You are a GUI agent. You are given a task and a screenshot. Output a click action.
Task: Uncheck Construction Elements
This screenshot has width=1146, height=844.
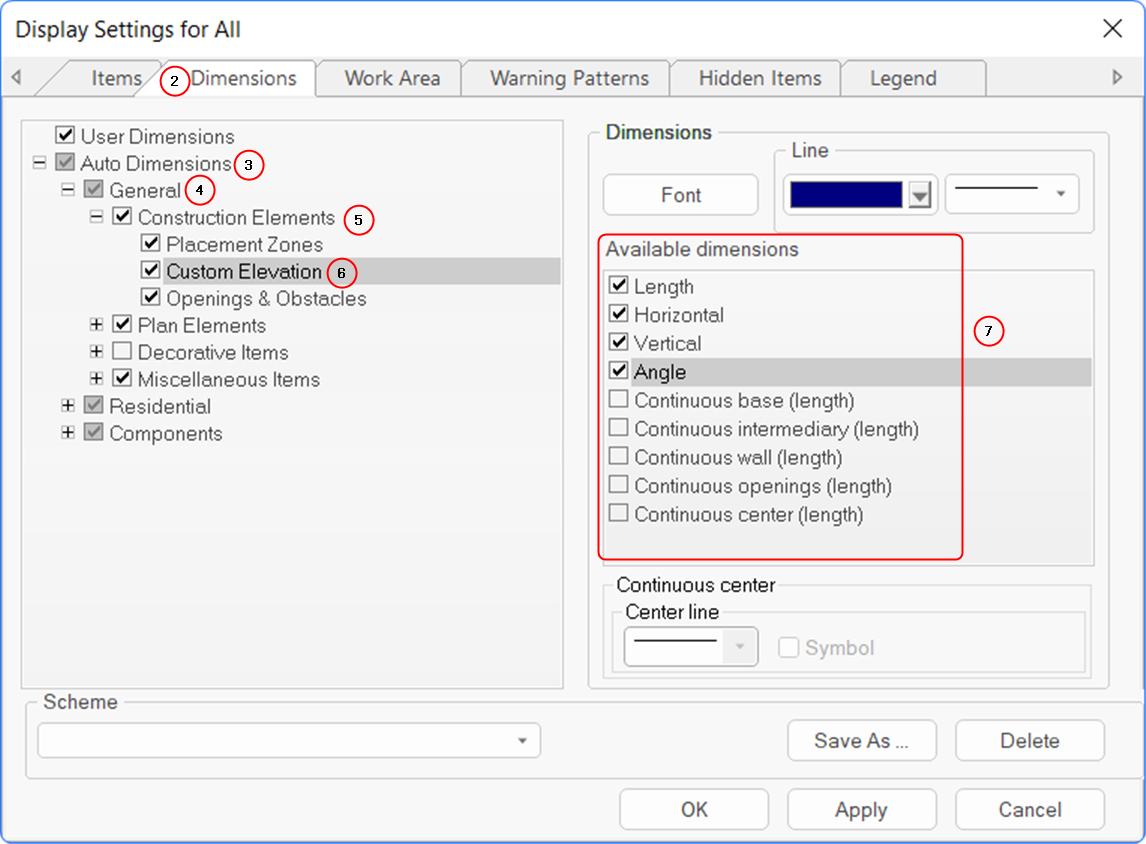tap(122, 216)
